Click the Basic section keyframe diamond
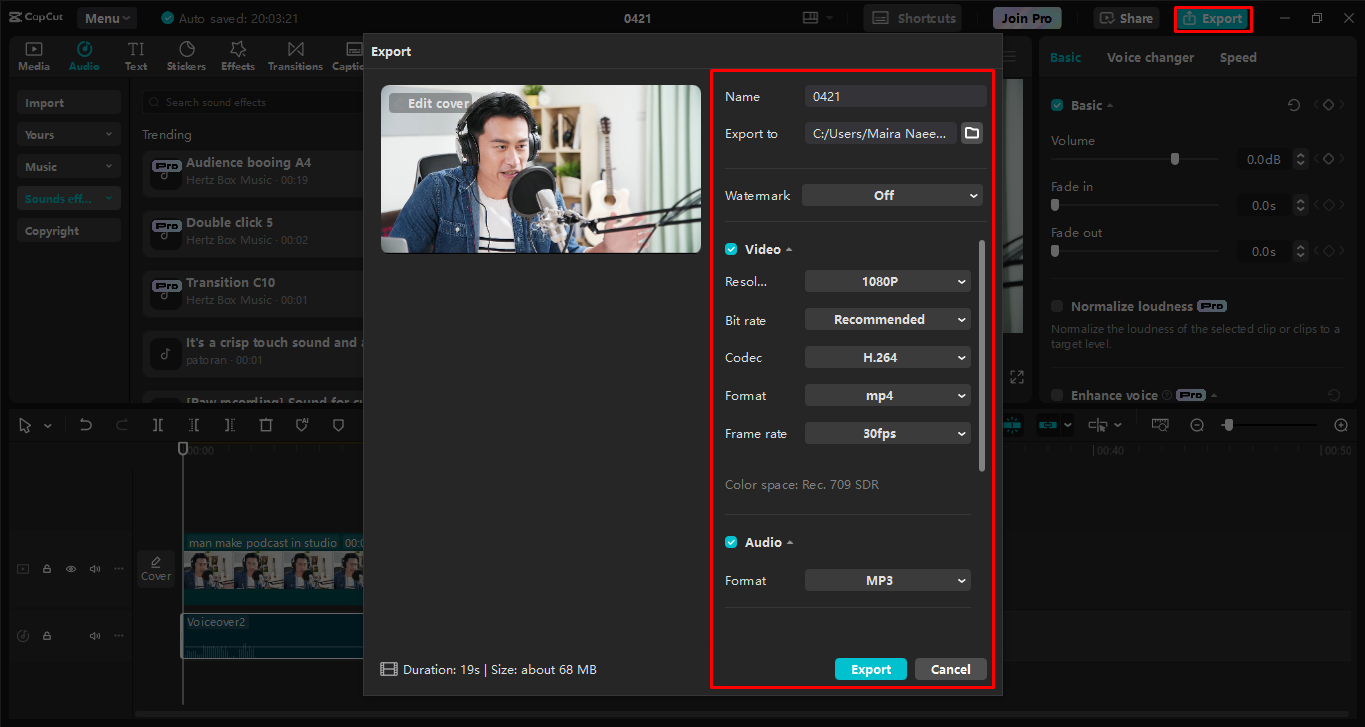This screenshot has width=1365, height=727. click(1328, 105)
